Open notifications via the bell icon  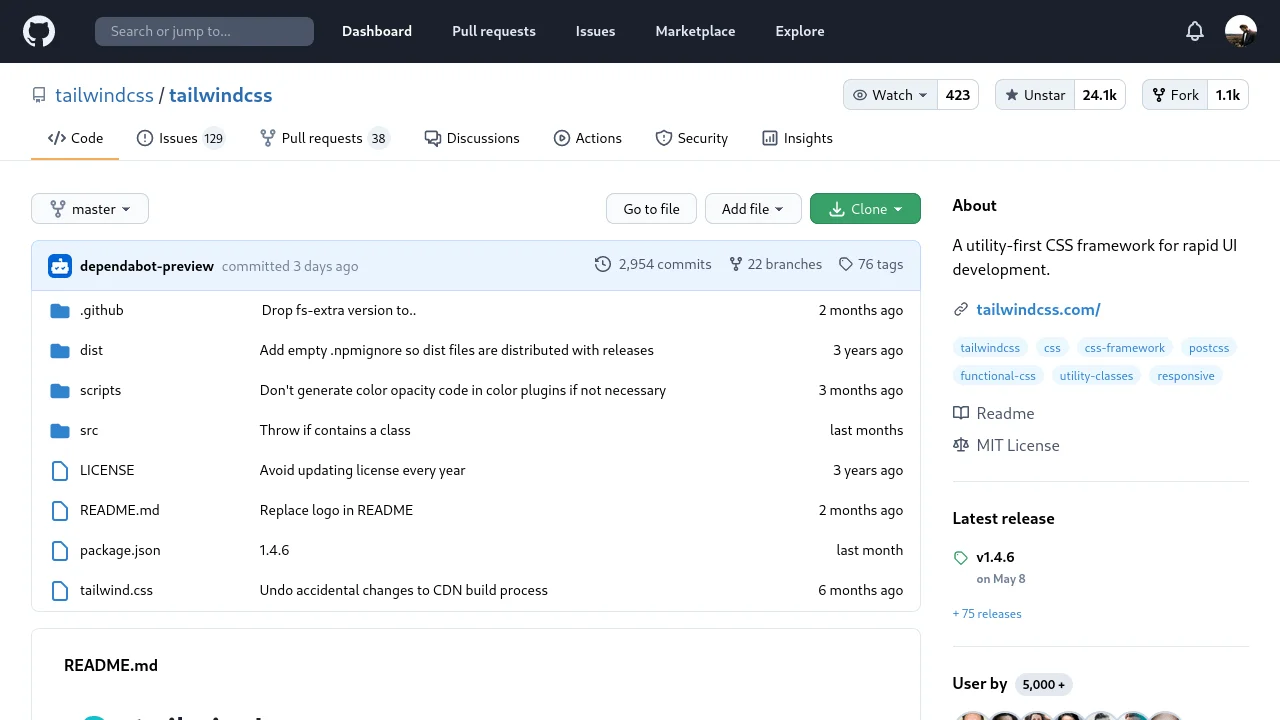click(1195, 31)
